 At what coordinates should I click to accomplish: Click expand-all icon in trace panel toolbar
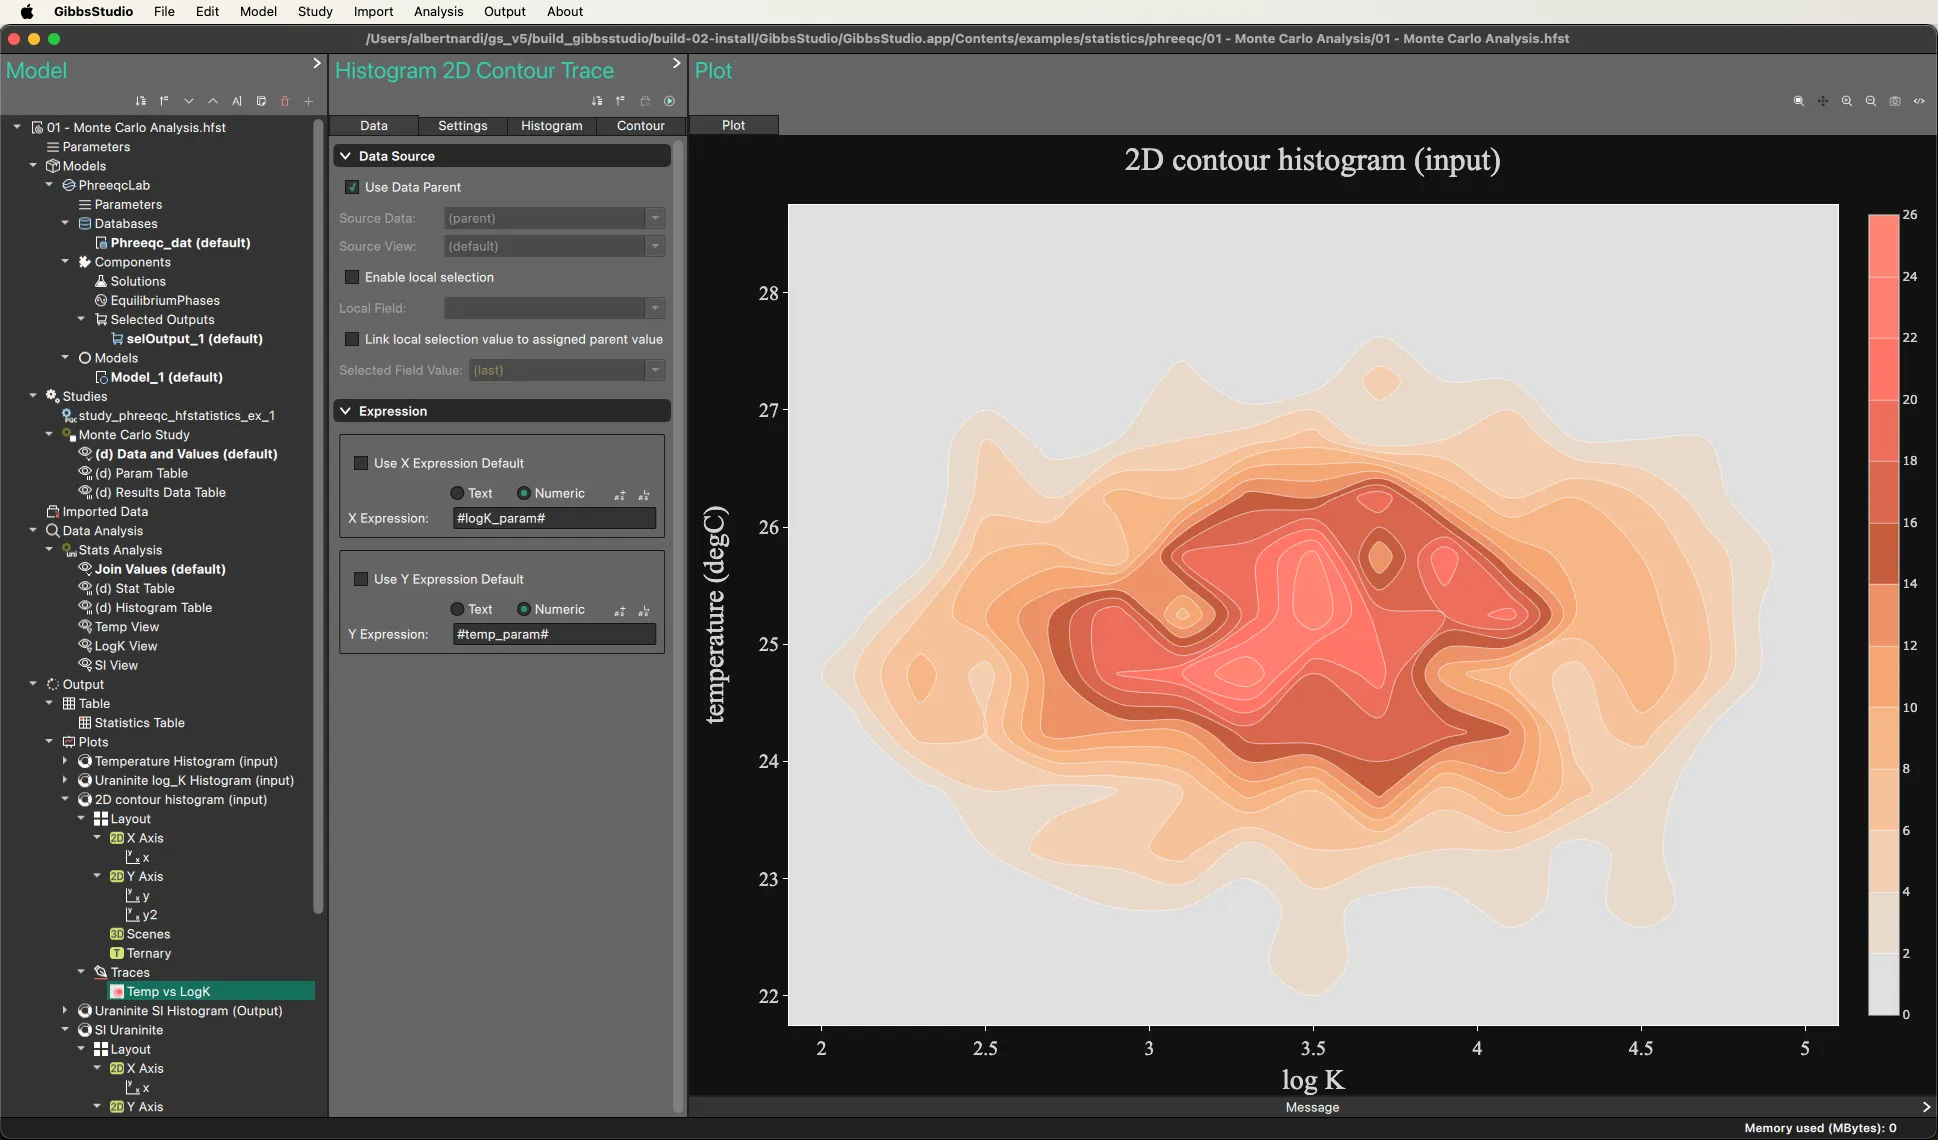597,101
